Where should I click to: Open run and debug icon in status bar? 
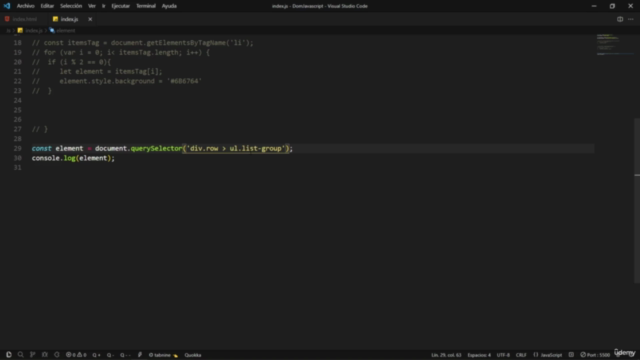45,355
